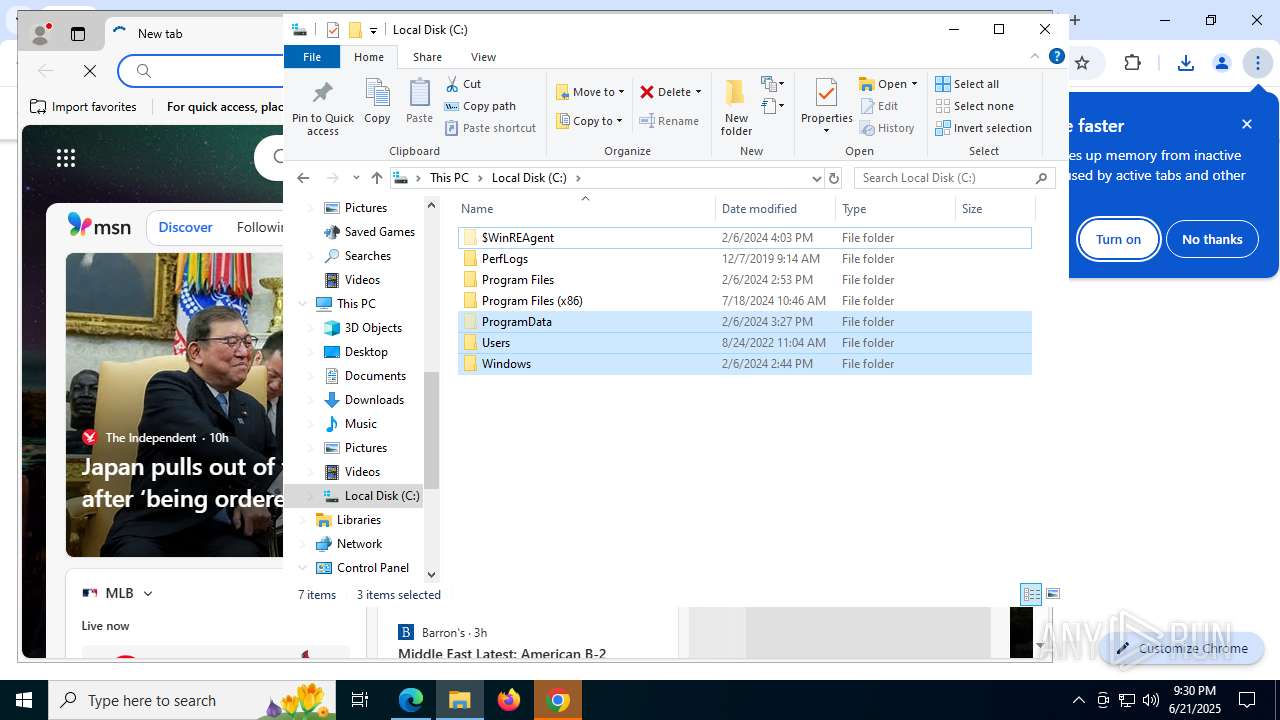Click History in the Open group
Image resolution: width=1280 pixels, height=720 pixels.
(887, 128)
